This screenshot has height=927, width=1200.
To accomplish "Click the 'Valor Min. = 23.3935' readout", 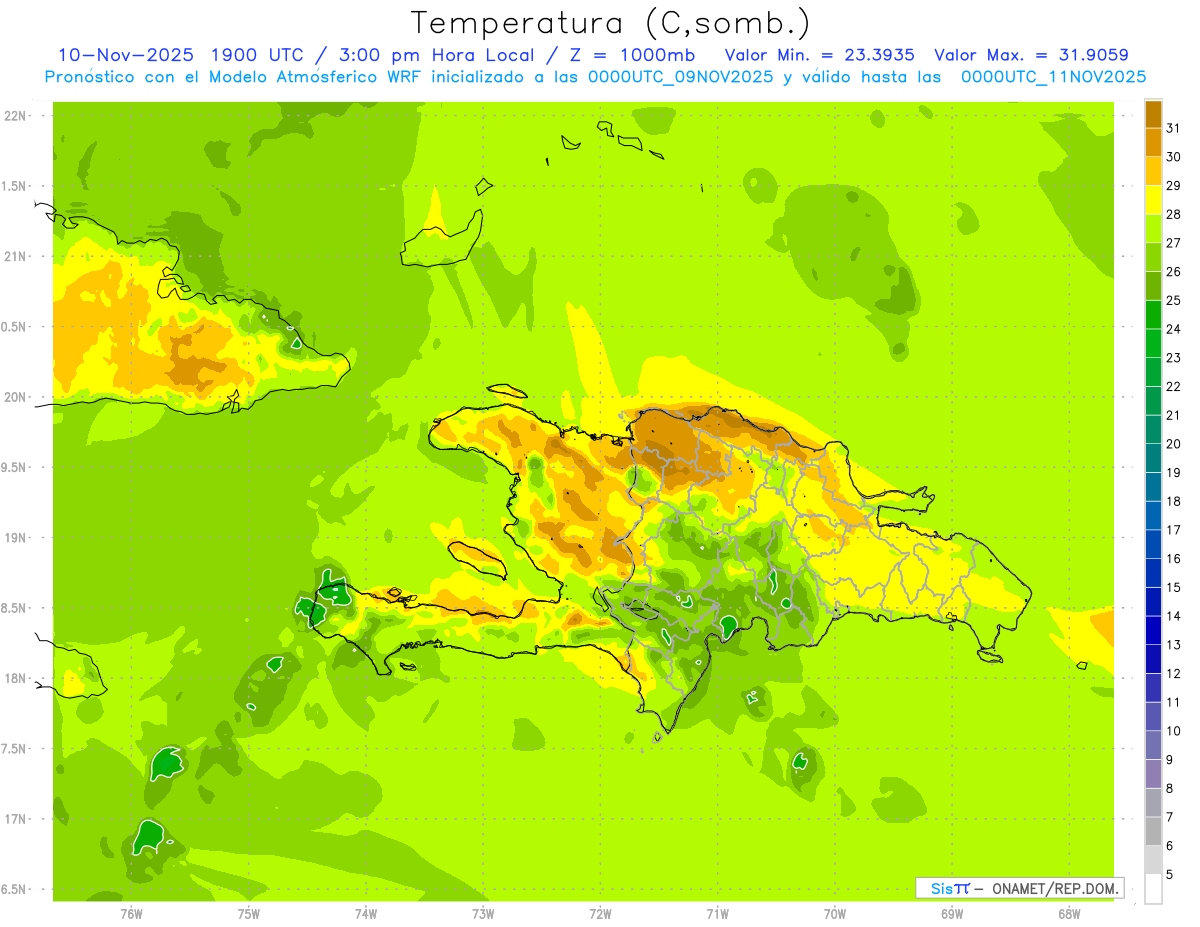I will click(819, 55).
